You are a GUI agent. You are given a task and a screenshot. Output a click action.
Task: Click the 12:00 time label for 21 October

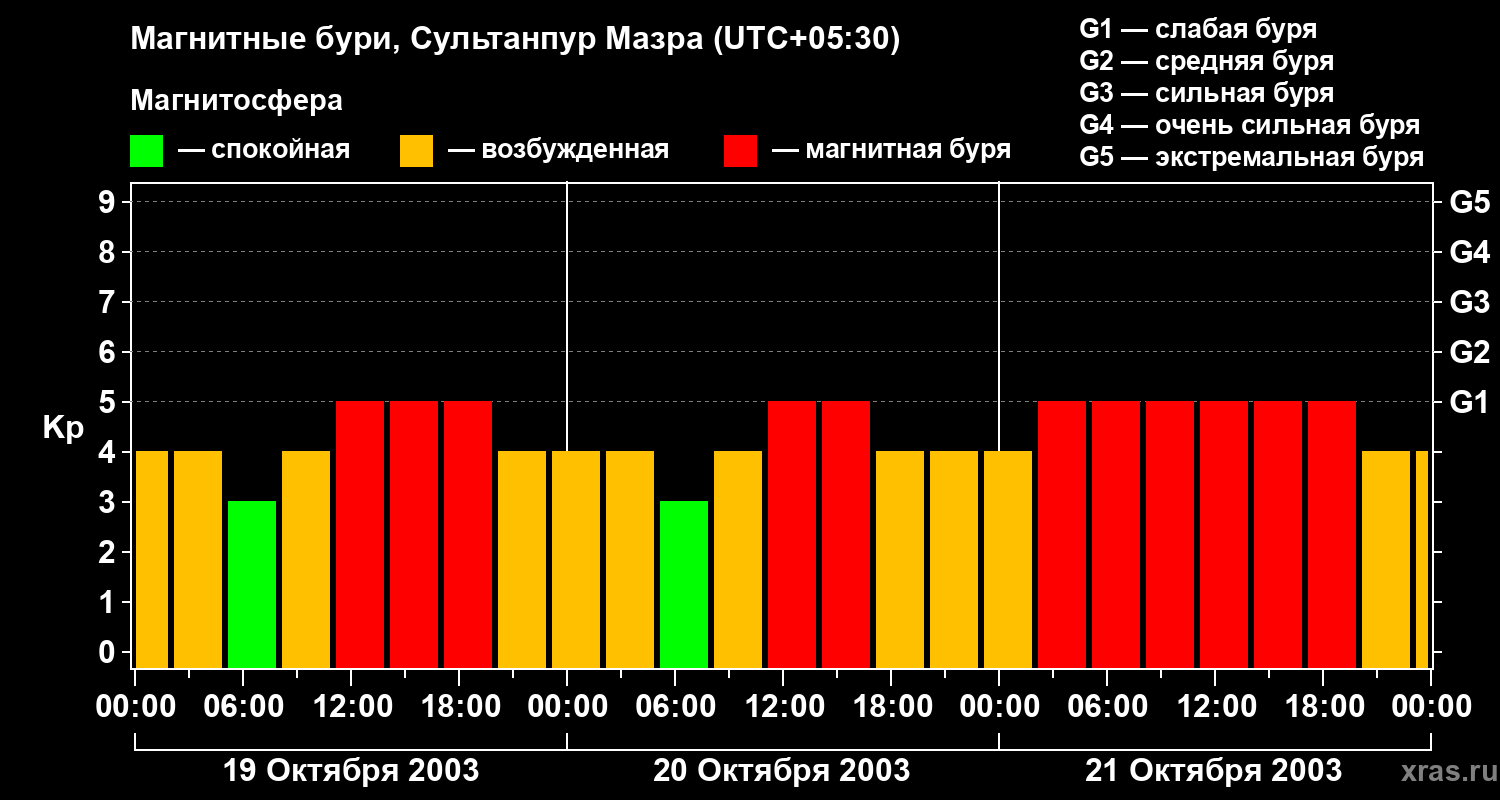[x=1215, y=707]
